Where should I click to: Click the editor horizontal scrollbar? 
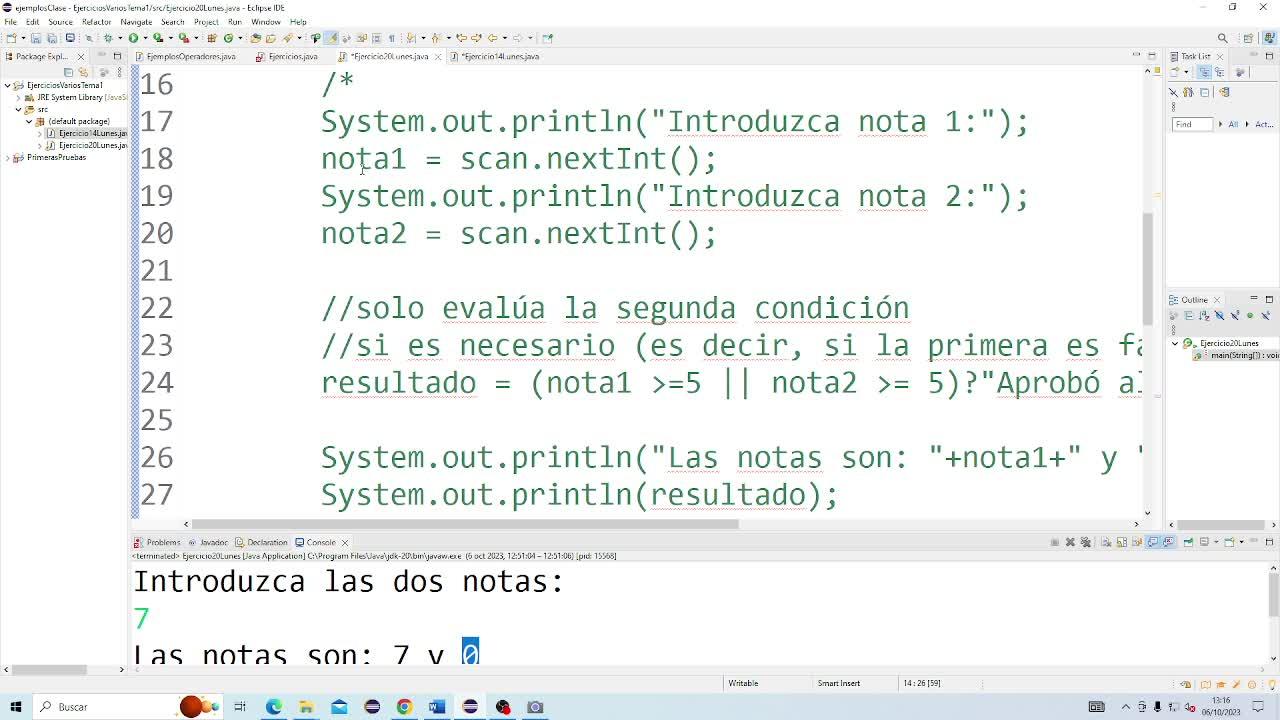(x=466, y=524)
